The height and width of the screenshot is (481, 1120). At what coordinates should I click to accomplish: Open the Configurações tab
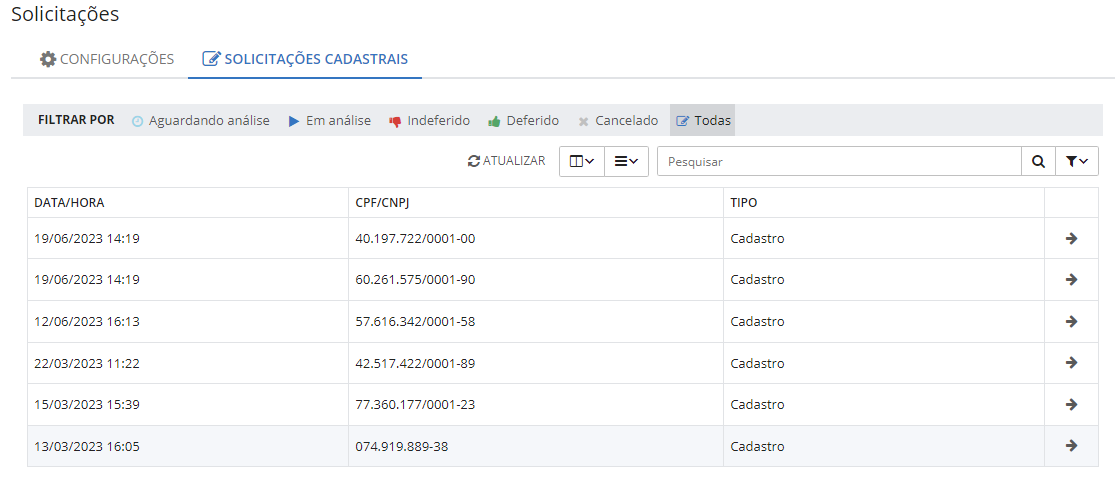click(x=107, y=59)
